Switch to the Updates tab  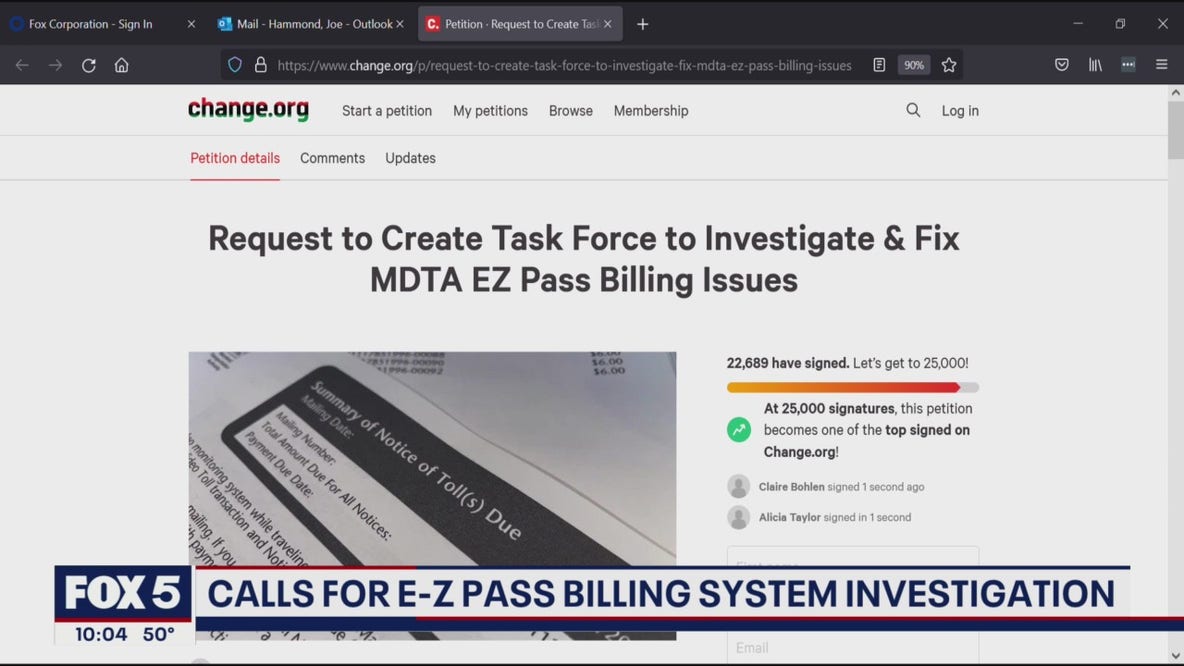pyautogui.click(x=410, y=158)
